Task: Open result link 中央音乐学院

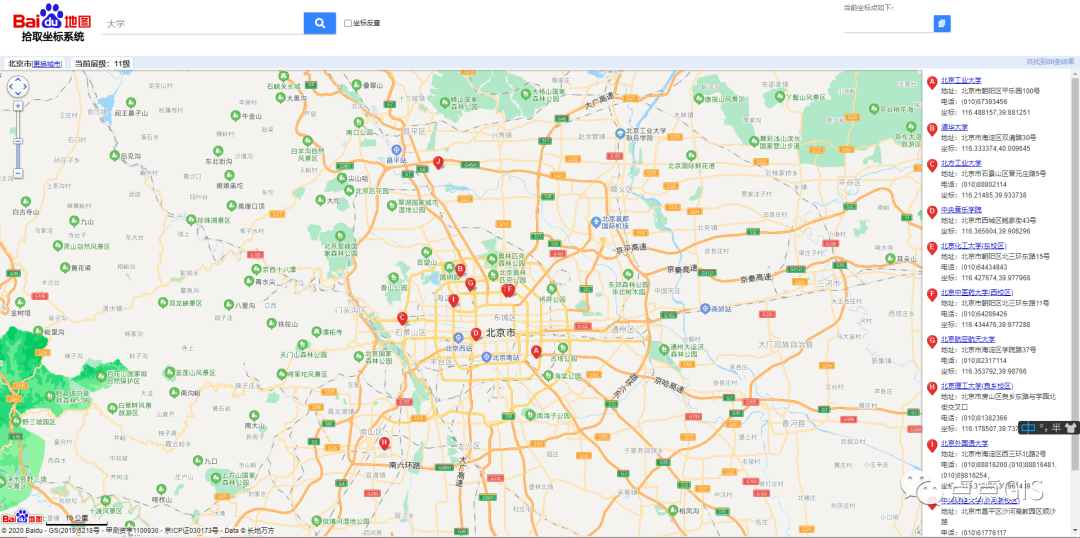Action: 961,209
